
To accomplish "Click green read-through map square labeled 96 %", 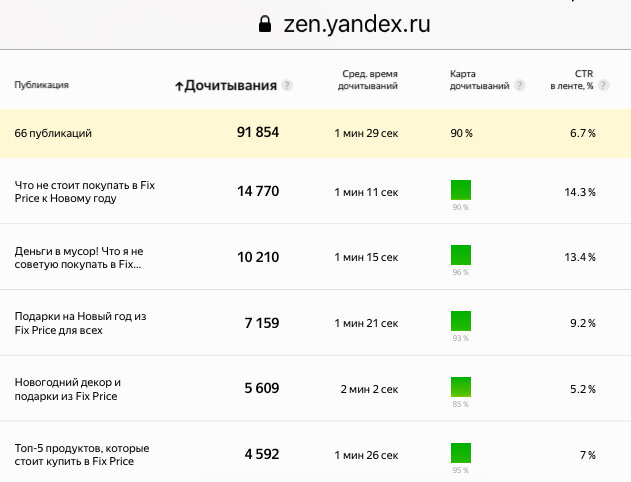I will pos(461,255).
